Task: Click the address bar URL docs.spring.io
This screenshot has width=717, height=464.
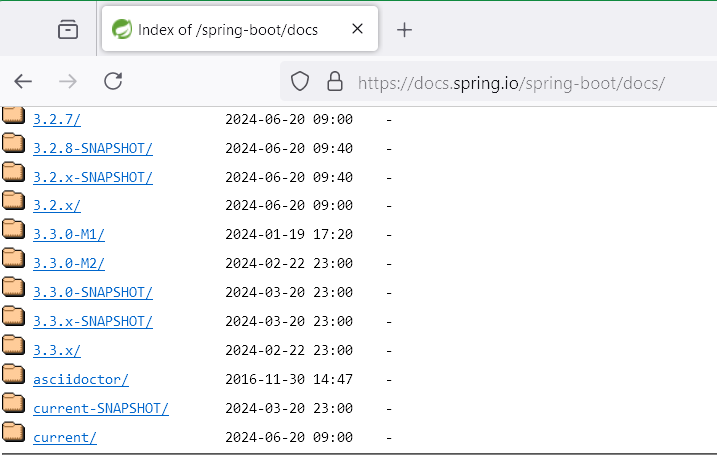Action: click(511, 83)
